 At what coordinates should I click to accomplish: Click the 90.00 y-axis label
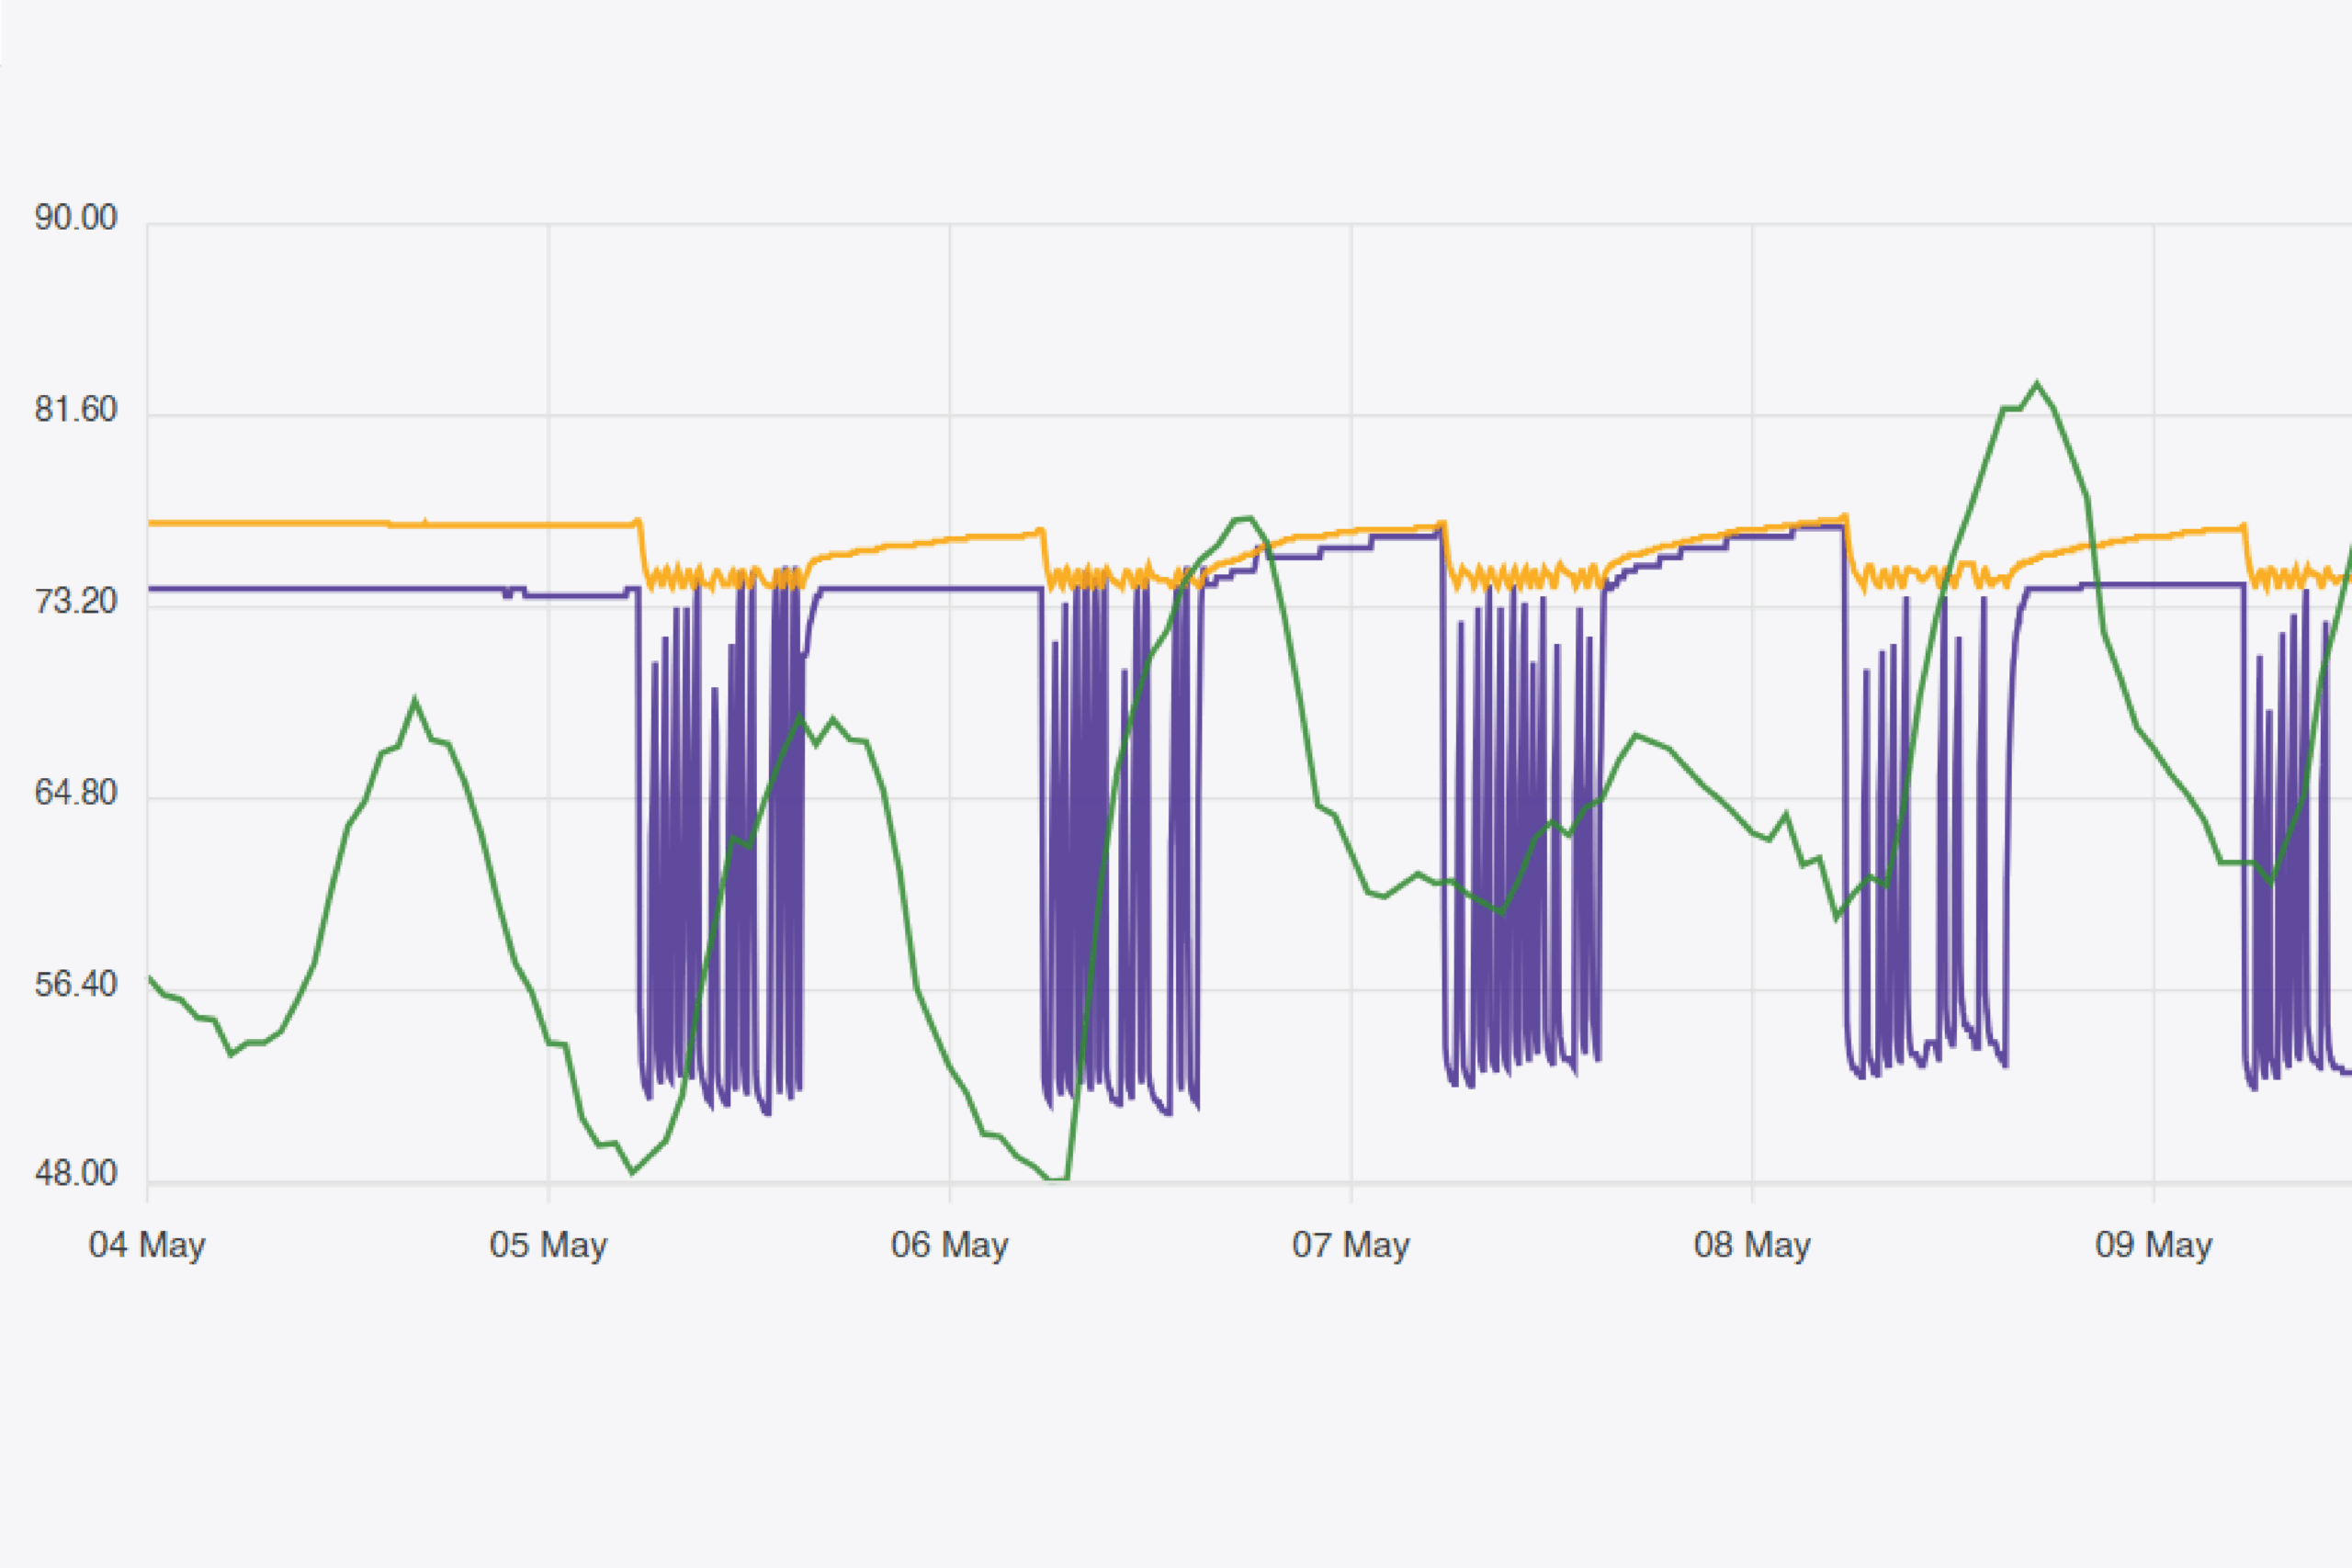tap(76, 217)
